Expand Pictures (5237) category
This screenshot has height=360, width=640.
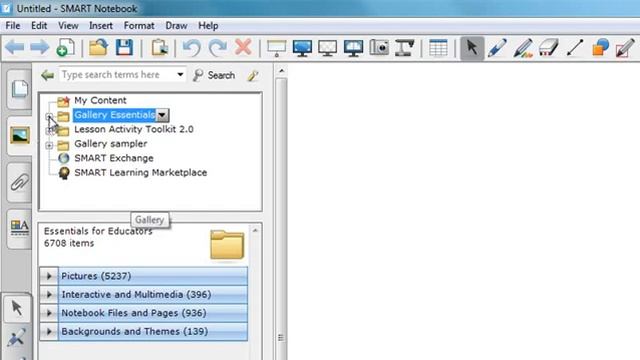pyautogui.click(x=49, y=276)
